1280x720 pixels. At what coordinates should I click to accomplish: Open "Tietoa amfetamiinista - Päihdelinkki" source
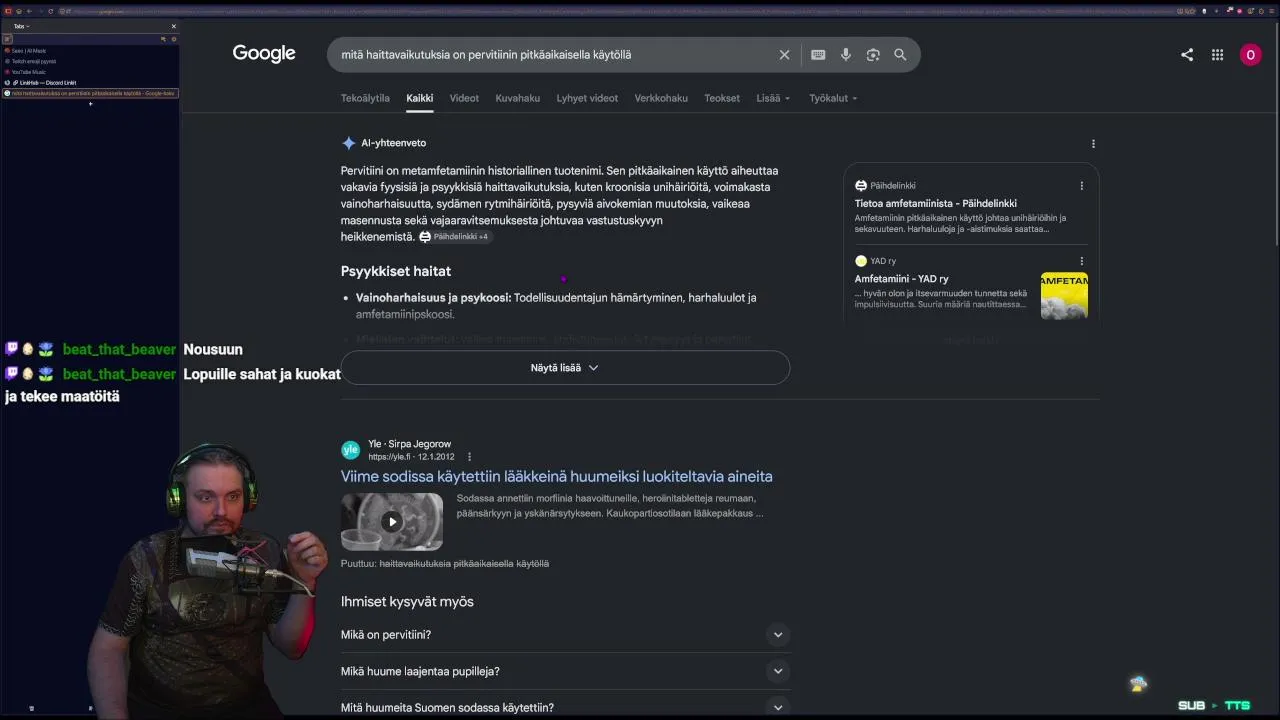(935, 204)
